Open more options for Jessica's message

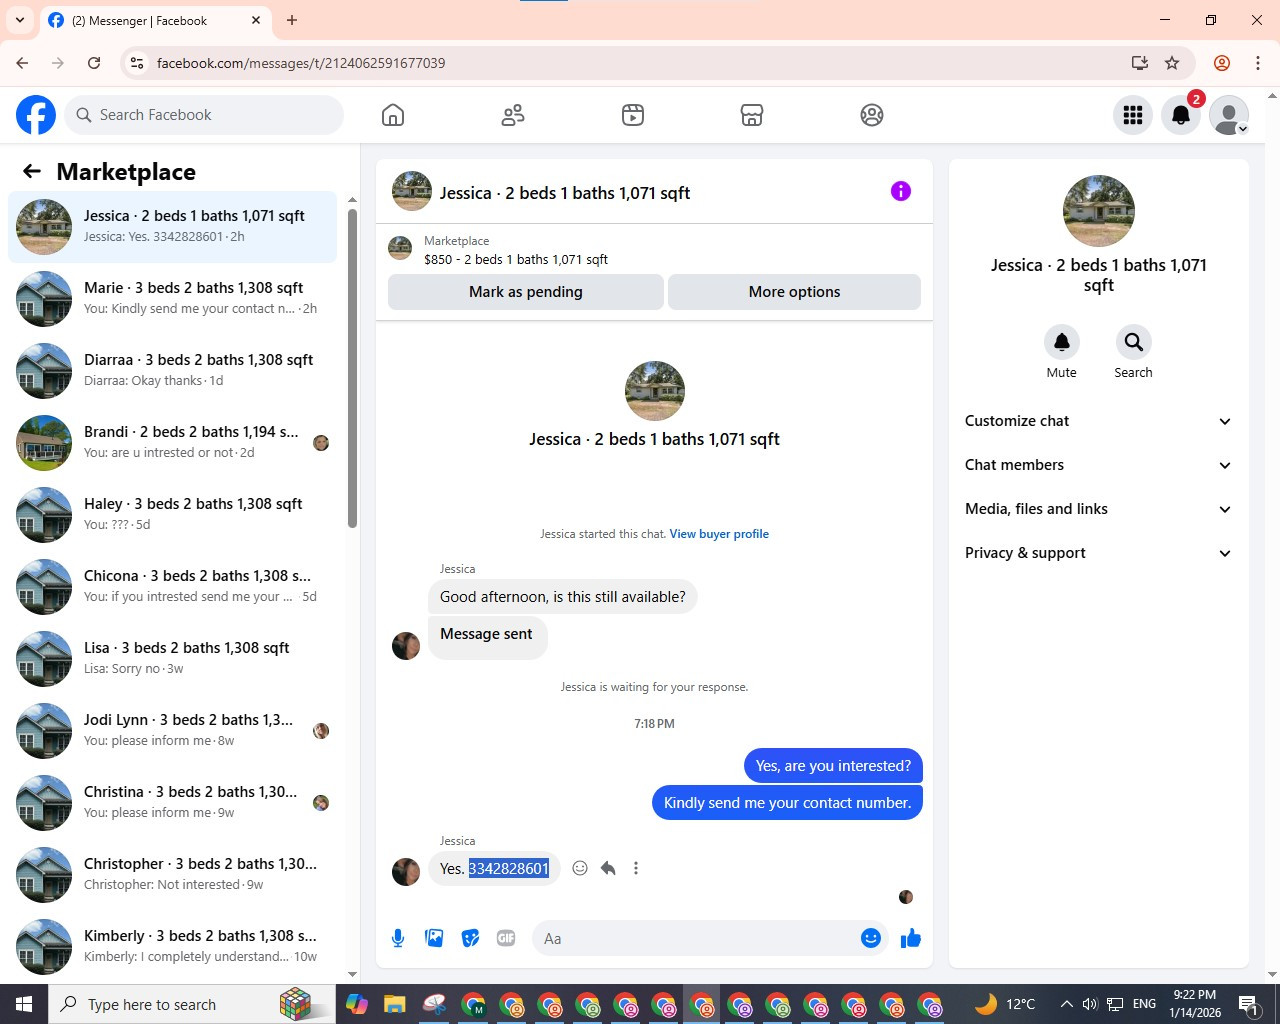636,868
